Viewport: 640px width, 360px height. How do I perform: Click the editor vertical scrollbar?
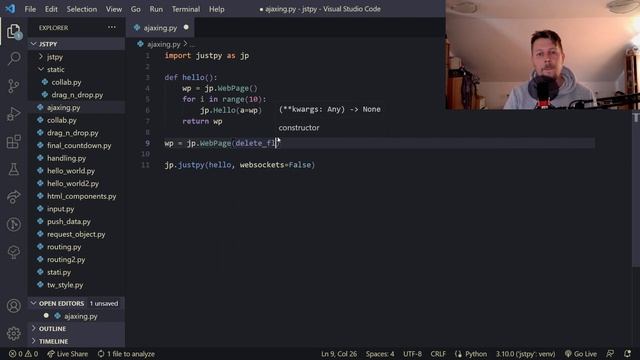[636, 188]
